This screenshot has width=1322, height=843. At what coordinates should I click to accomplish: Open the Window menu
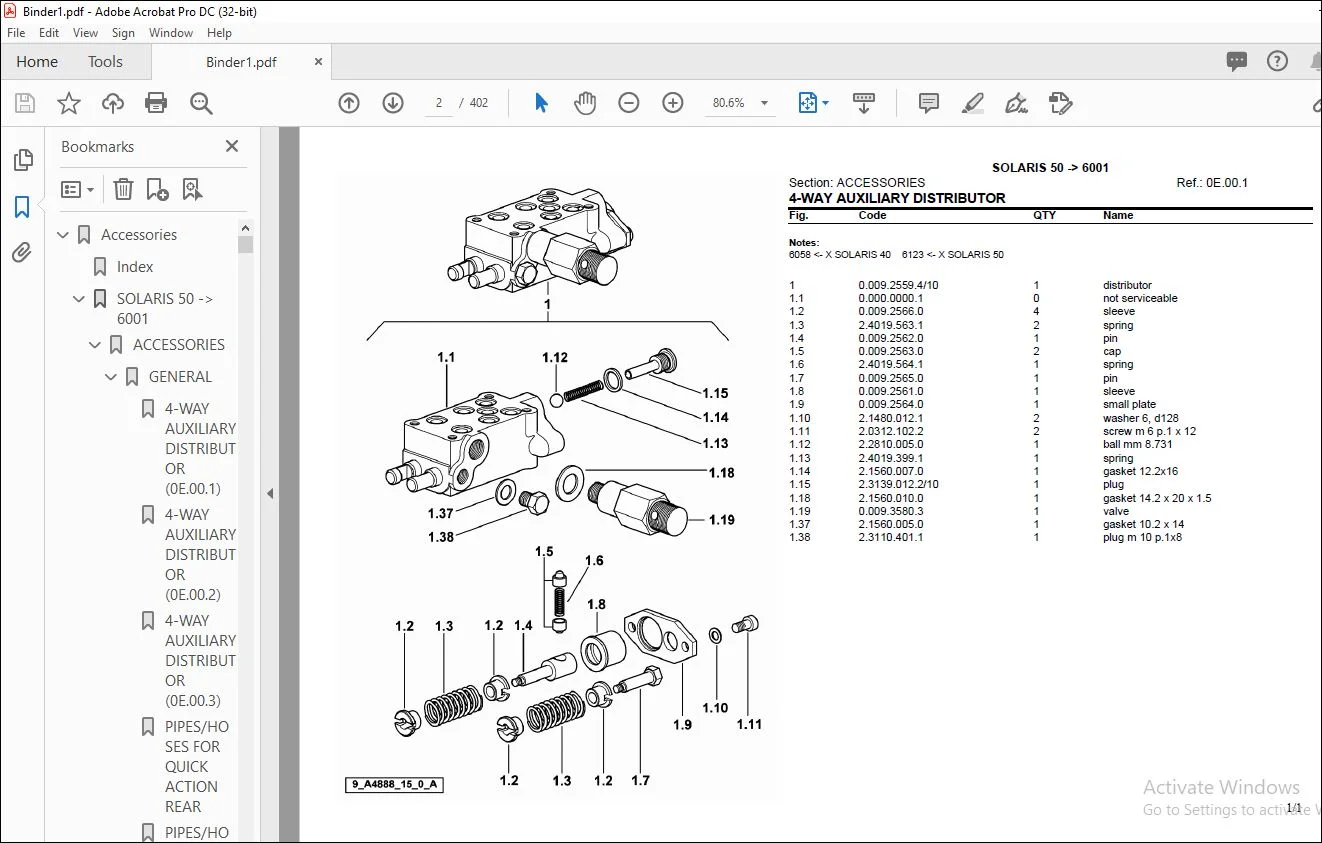(171, 33)
